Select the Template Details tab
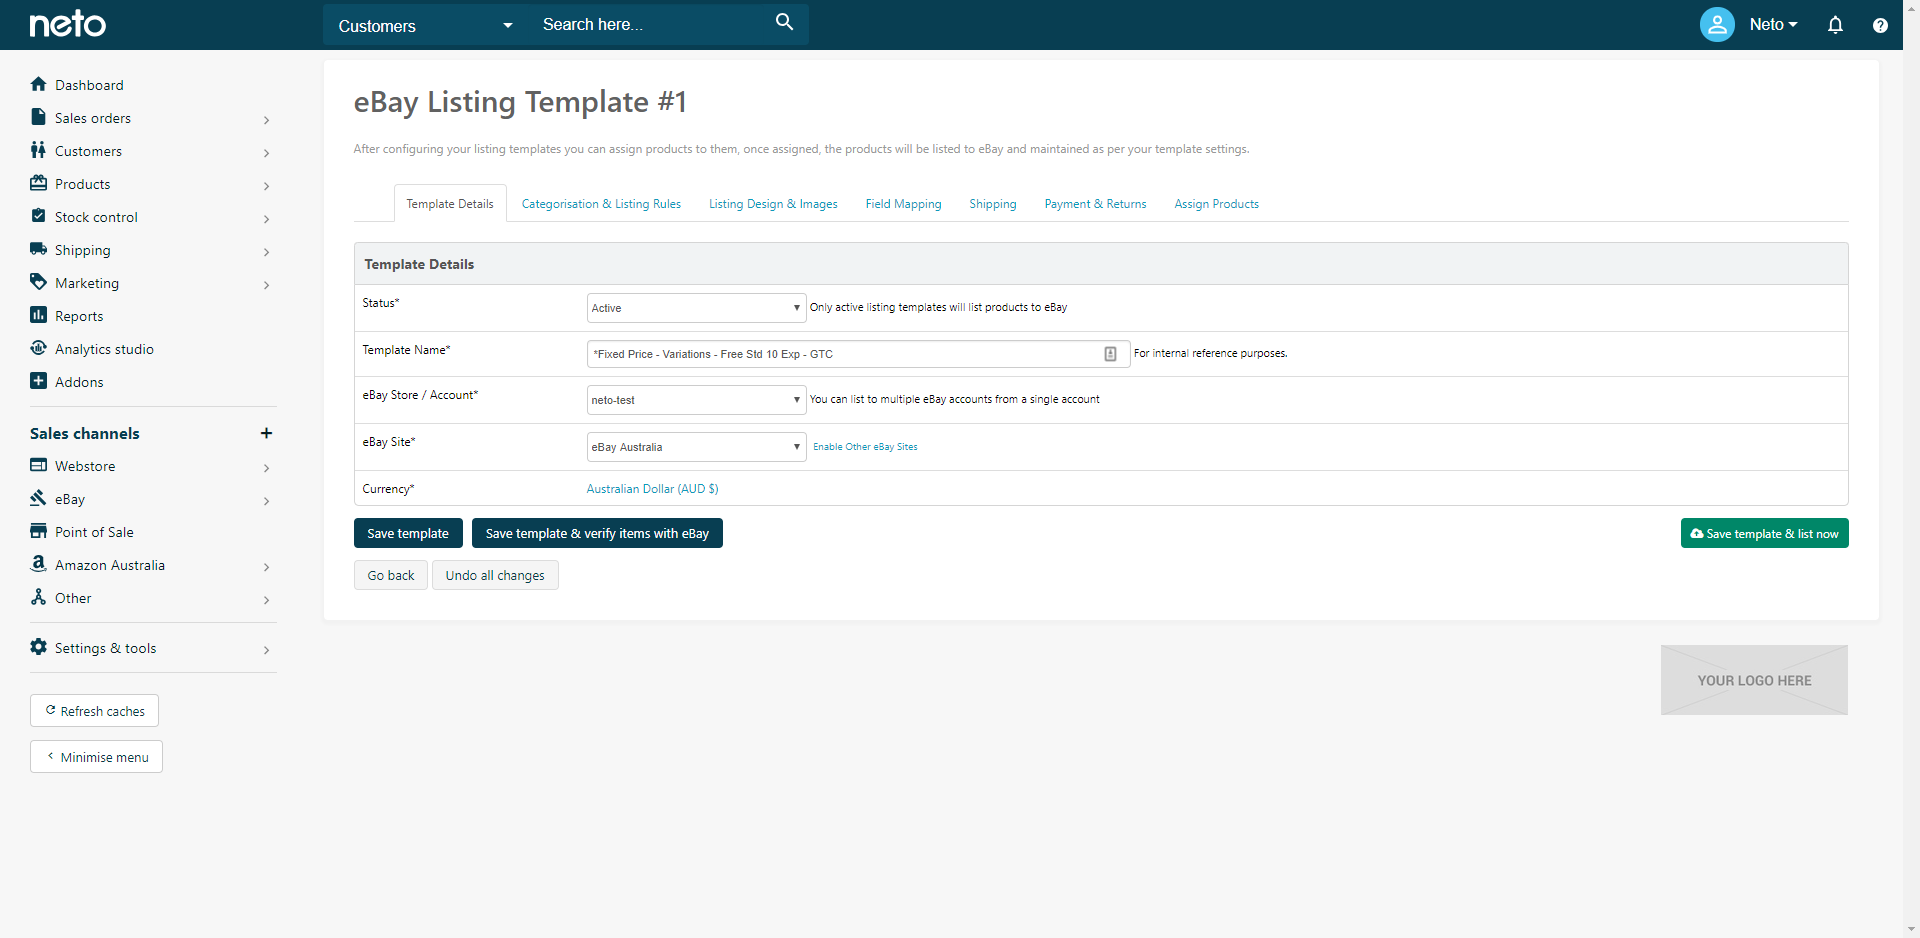1920x938 pixels. click(450, 204)
